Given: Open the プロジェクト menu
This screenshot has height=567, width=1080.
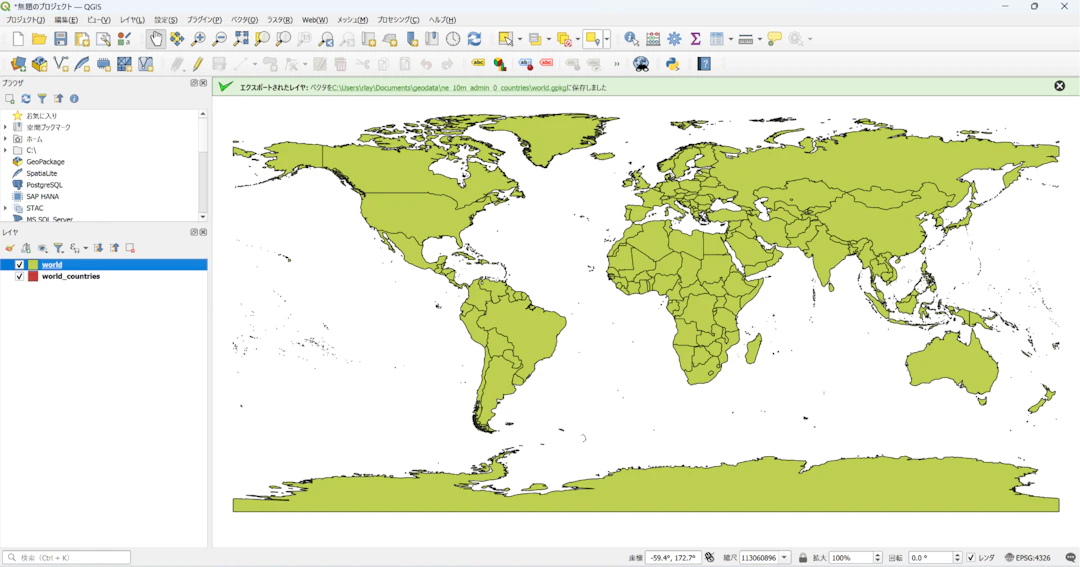Looking at the screenshot, I should (25, 20).
